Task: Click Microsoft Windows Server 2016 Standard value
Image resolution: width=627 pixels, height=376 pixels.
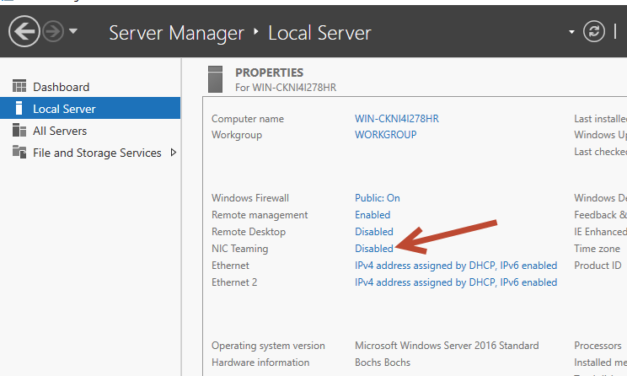Action: pyautogui.click(x=447, y=345)
